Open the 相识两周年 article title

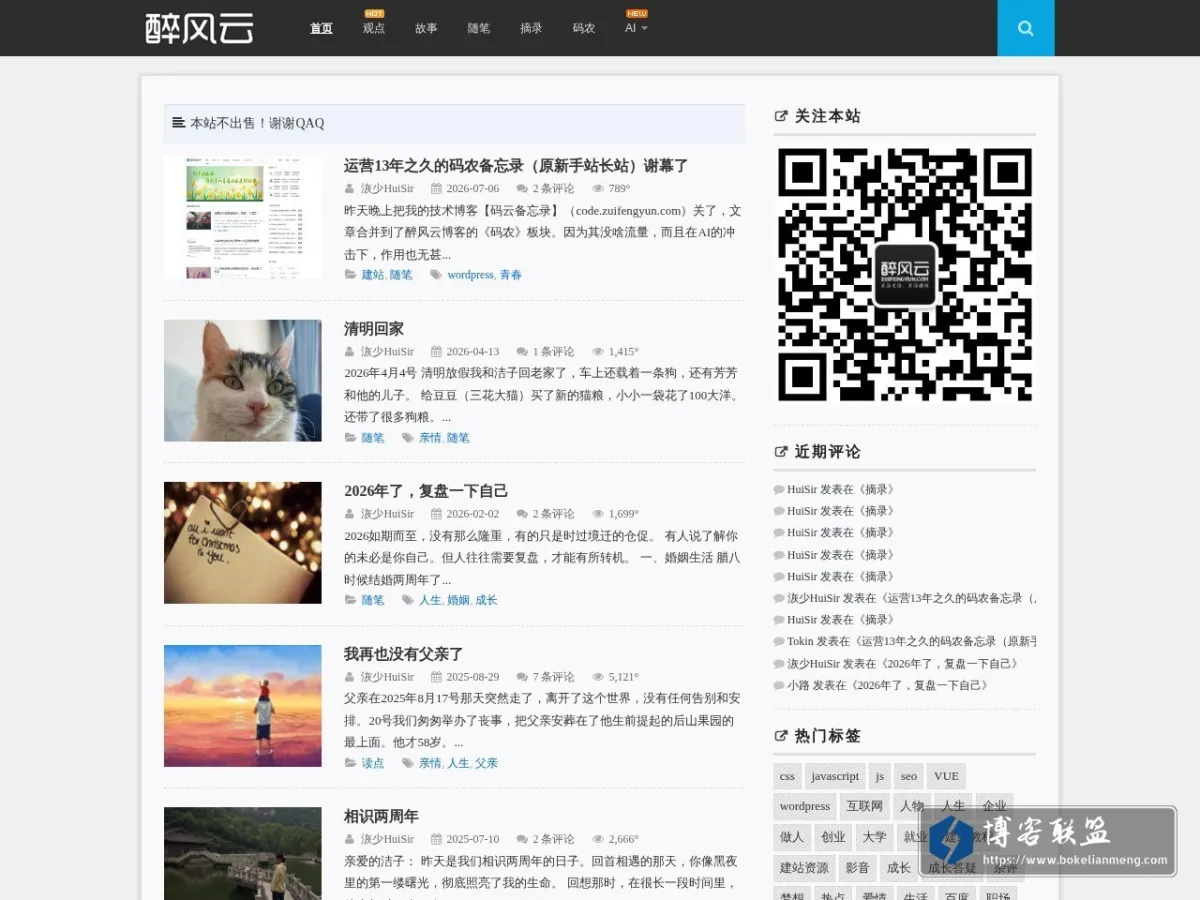(x=381, y=816)
